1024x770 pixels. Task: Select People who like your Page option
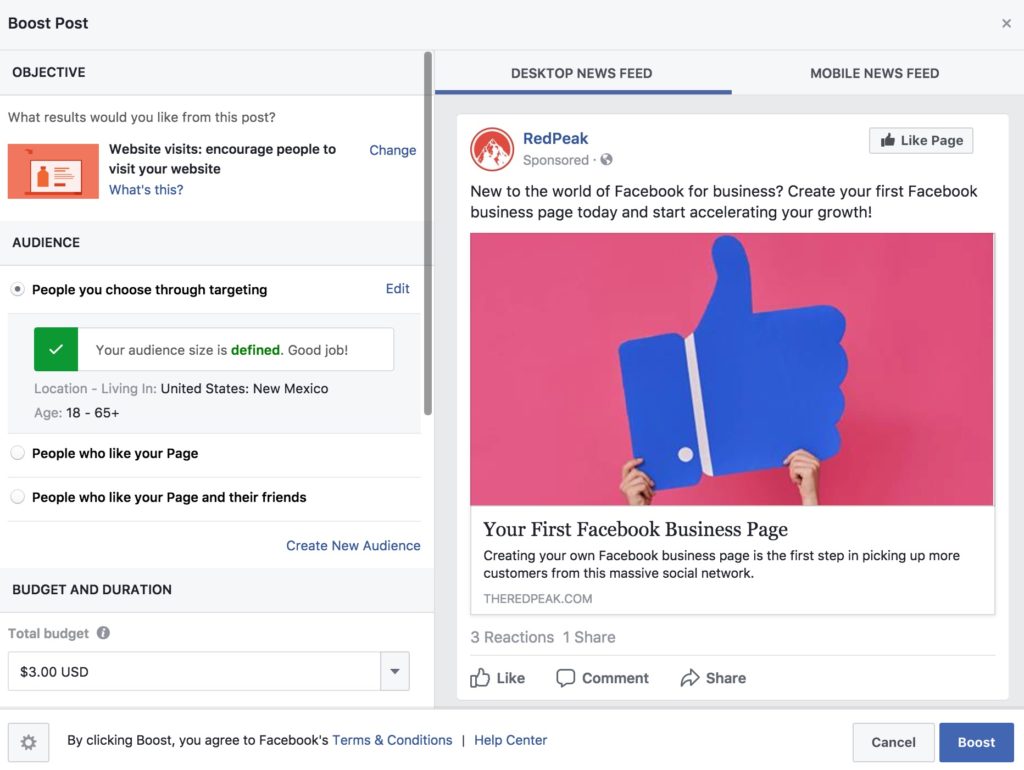pos(18,453)
